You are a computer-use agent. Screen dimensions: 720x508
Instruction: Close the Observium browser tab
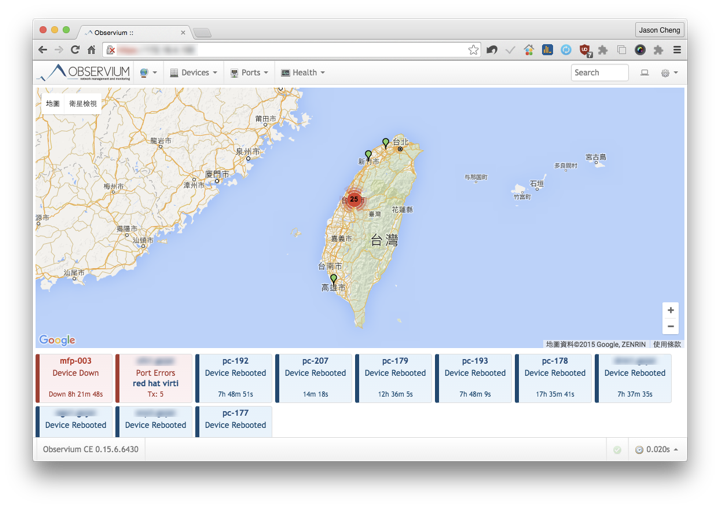click(183, 33)
